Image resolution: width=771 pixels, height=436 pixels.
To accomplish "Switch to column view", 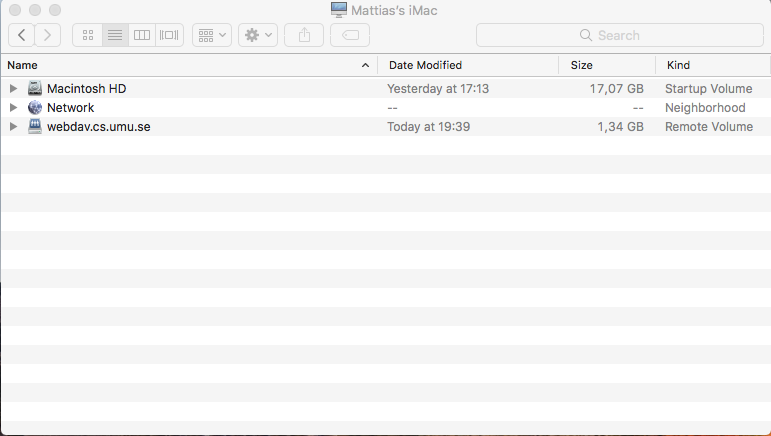I will coord(142,35).
